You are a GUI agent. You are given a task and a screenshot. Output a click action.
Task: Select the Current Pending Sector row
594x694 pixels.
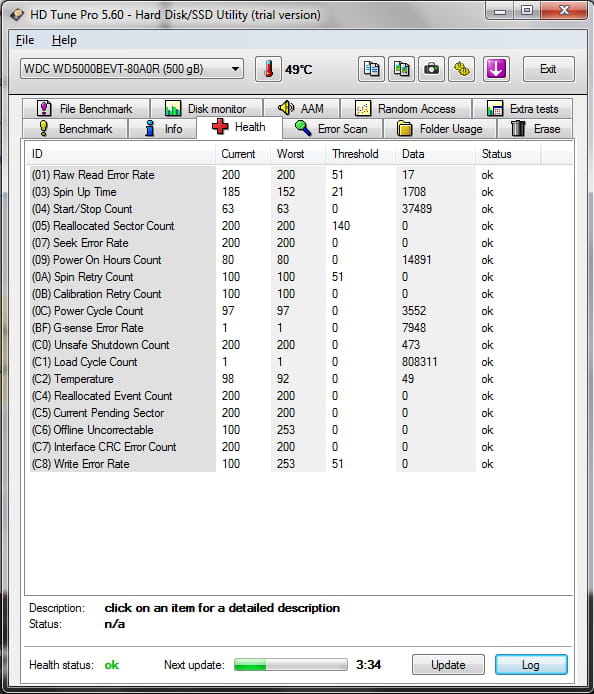tap(286, 413)
